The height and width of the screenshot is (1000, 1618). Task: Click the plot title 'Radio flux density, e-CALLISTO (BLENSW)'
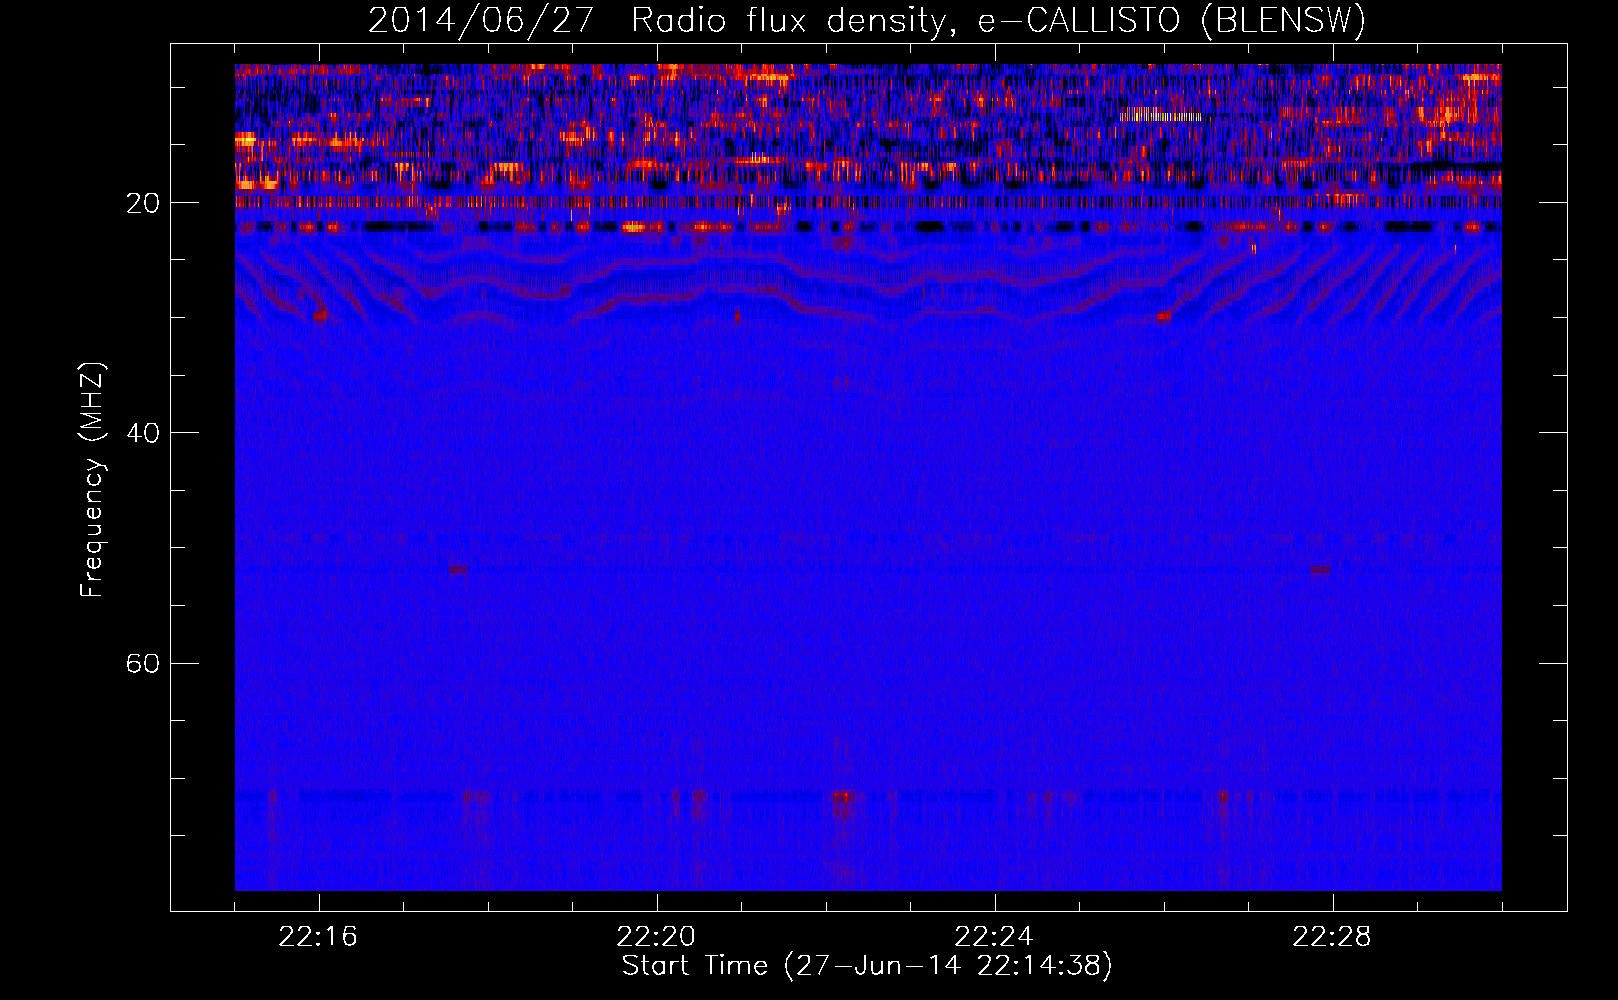tap(999, 20)
